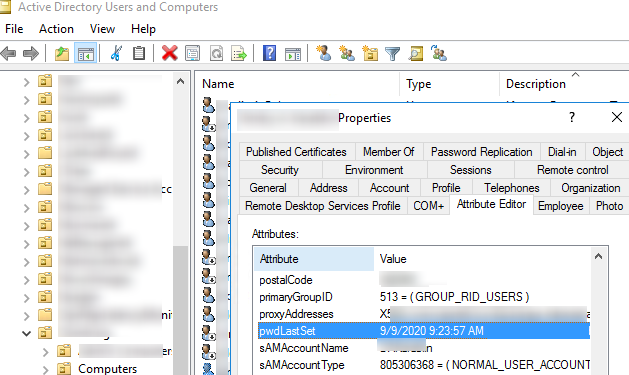Click the Back arrow in the toolbar
Image resolution: width=629 pixels, height=375 pixels.
[8, 53]
